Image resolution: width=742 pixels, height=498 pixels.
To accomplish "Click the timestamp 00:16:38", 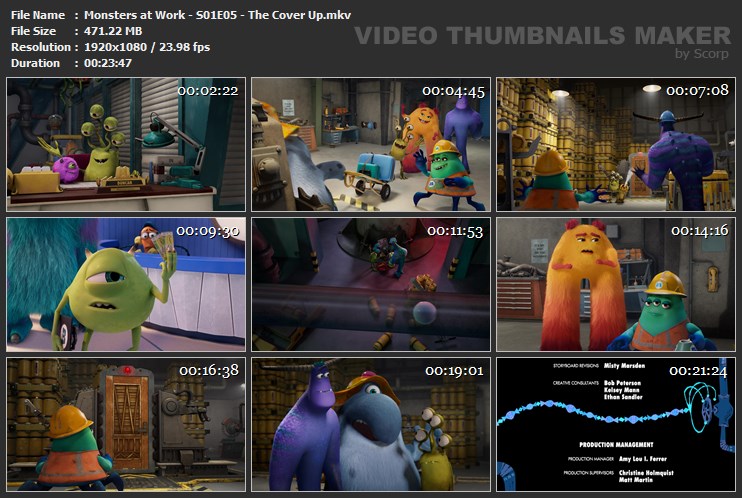I will click(209, 371).
